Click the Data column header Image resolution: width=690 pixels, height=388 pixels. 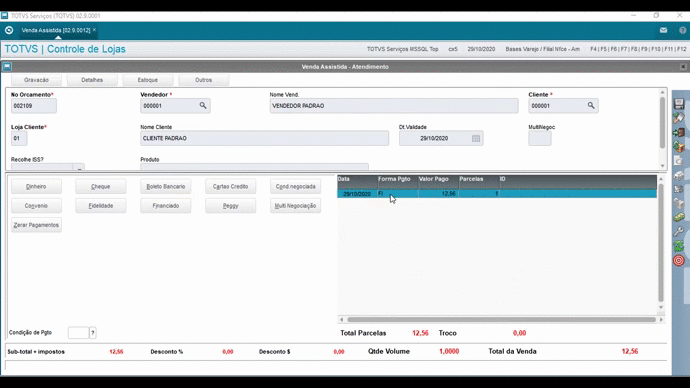tap(357, 179)
